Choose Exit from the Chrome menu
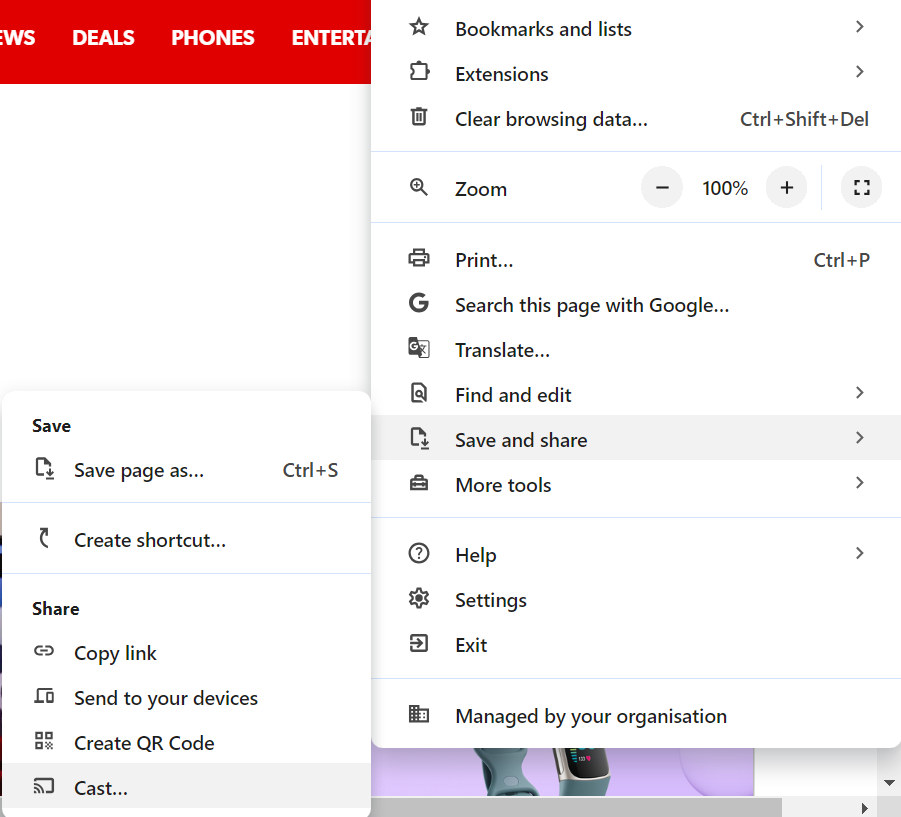Image resolution: width=901 pixels, height=817 pixels. (x=636, y=644)
